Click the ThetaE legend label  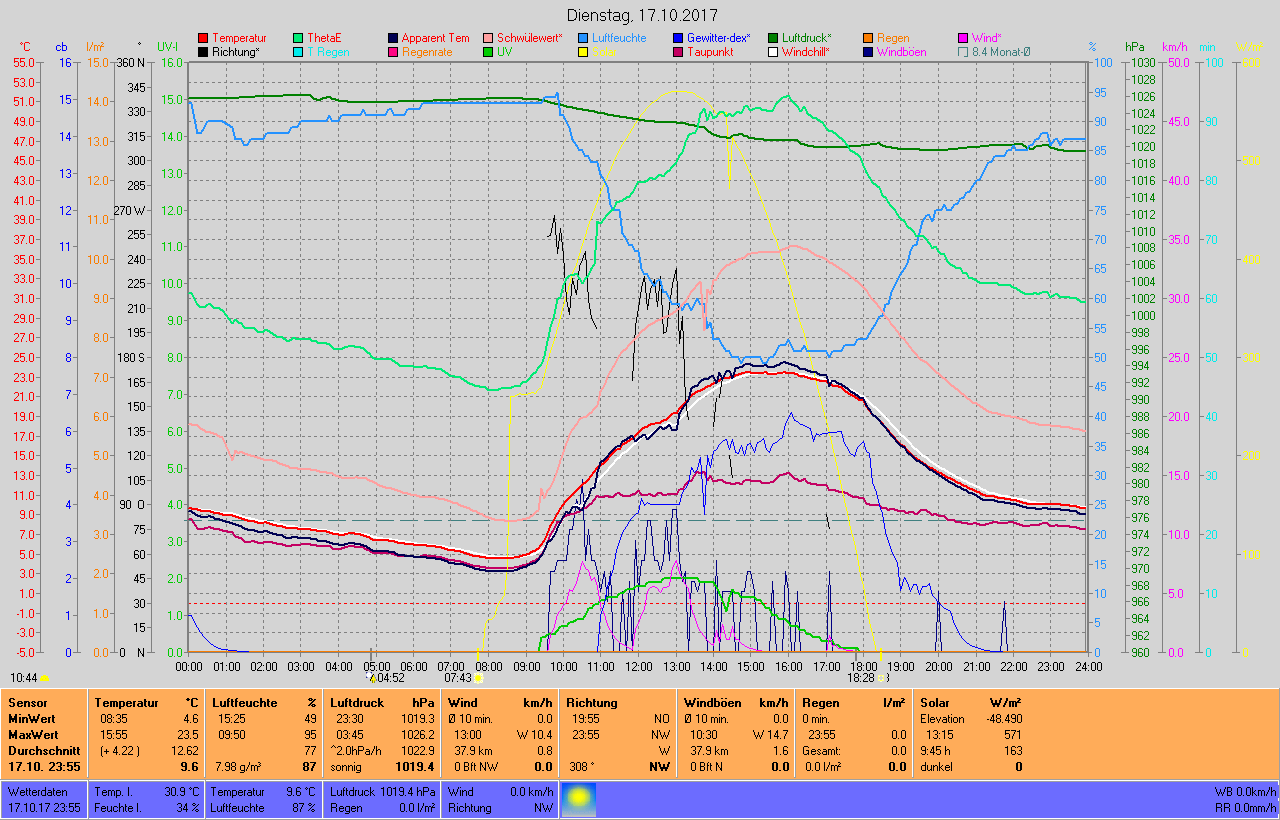(x=323, y=38)
